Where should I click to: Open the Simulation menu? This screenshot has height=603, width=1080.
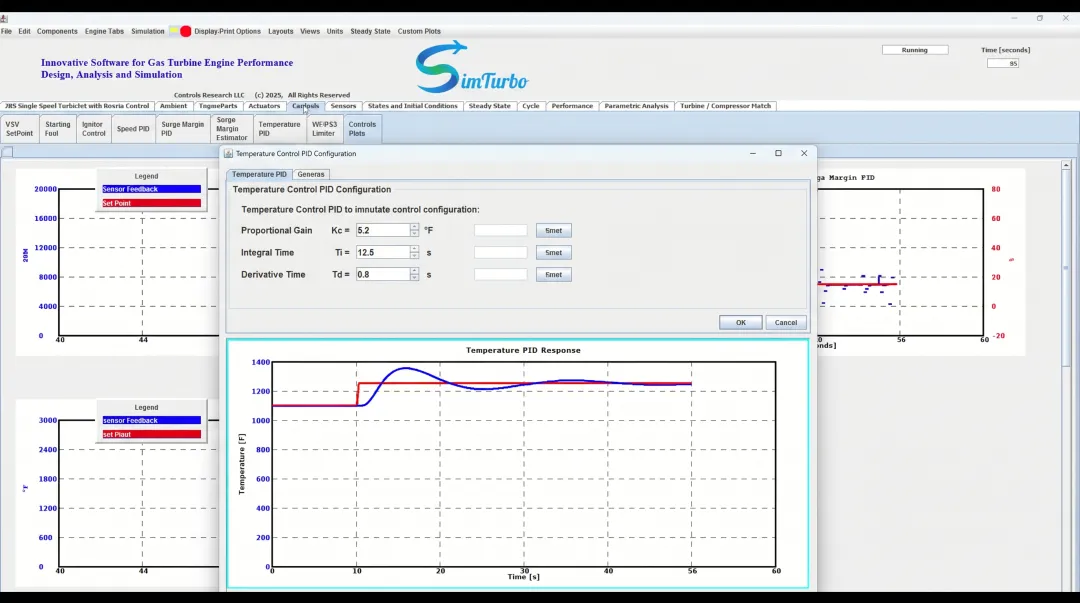tap(147, 31)
